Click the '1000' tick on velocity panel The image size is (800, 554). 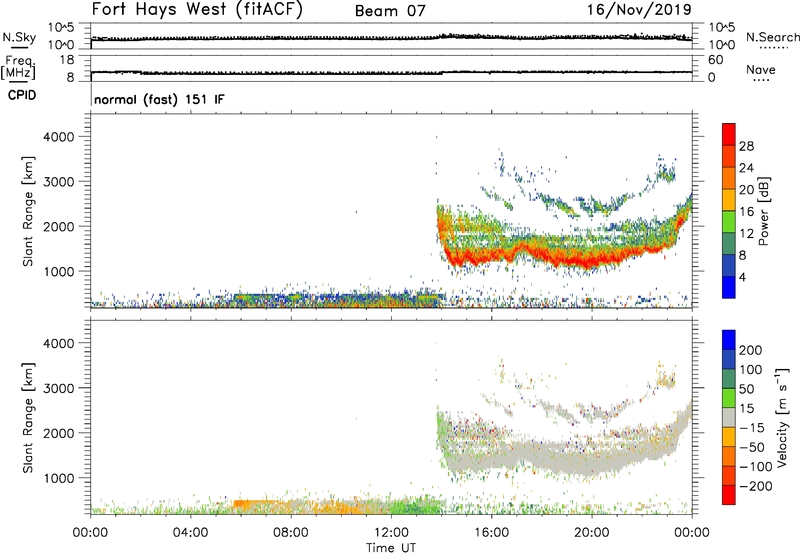(x=58, y=478)
